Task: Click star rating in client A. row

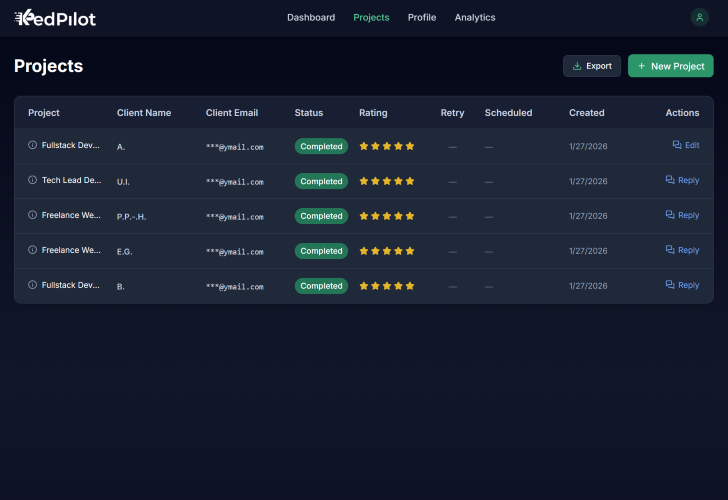Action: click(x=387, y=146)
